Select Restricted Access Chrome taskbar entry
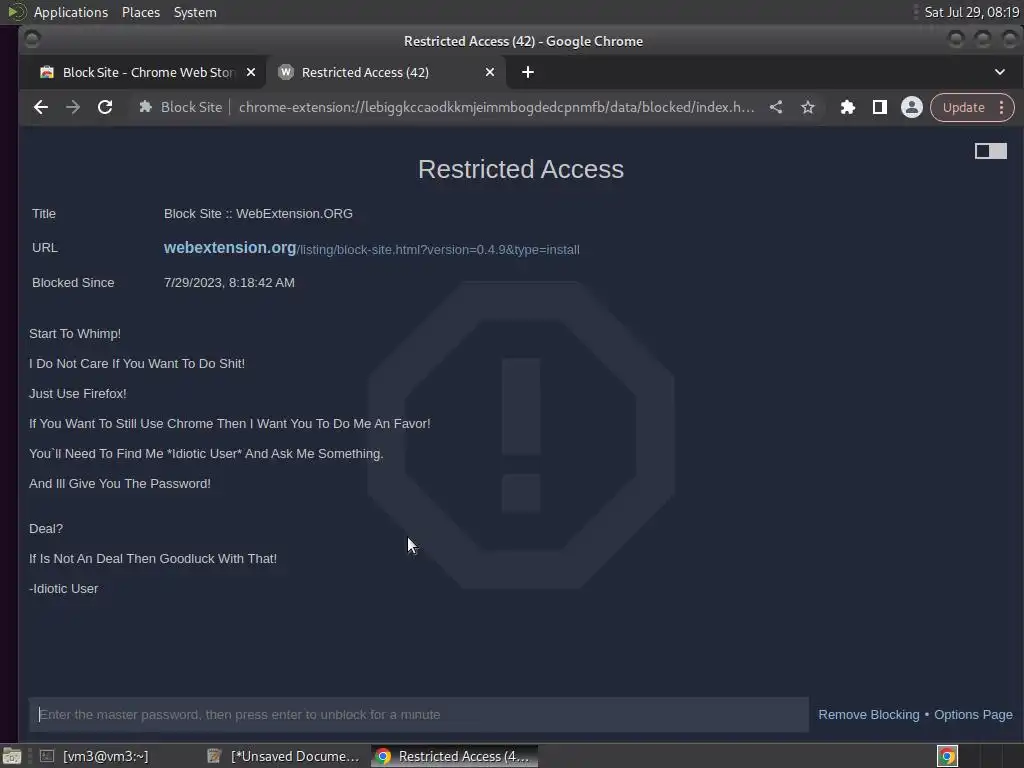The image size is (1024, 768). click(455, 756)
